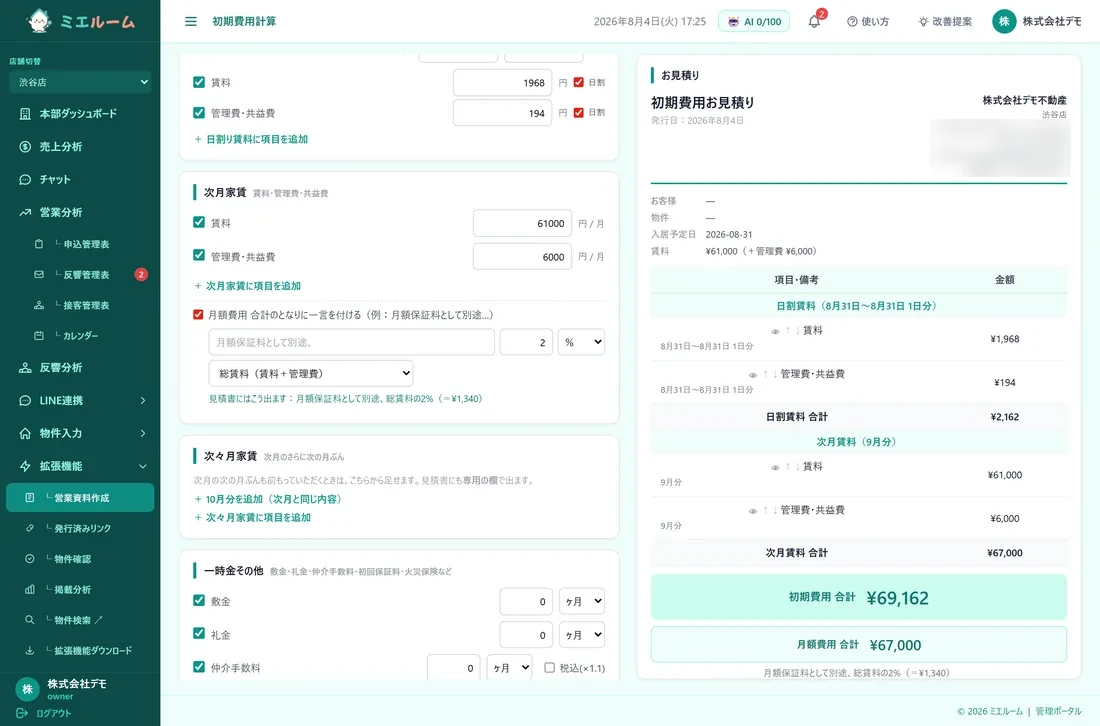Click 10月分を追加（次月と同じ内容） link
This screenshot has height=726, width=1100.
268,499
